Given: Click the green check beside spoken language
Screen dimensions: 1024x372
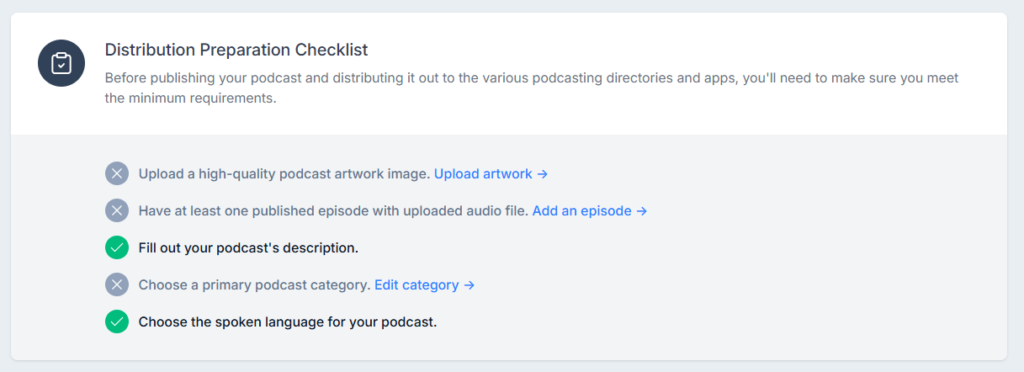Looking at the screenshot, I should (x=117, y=322).
